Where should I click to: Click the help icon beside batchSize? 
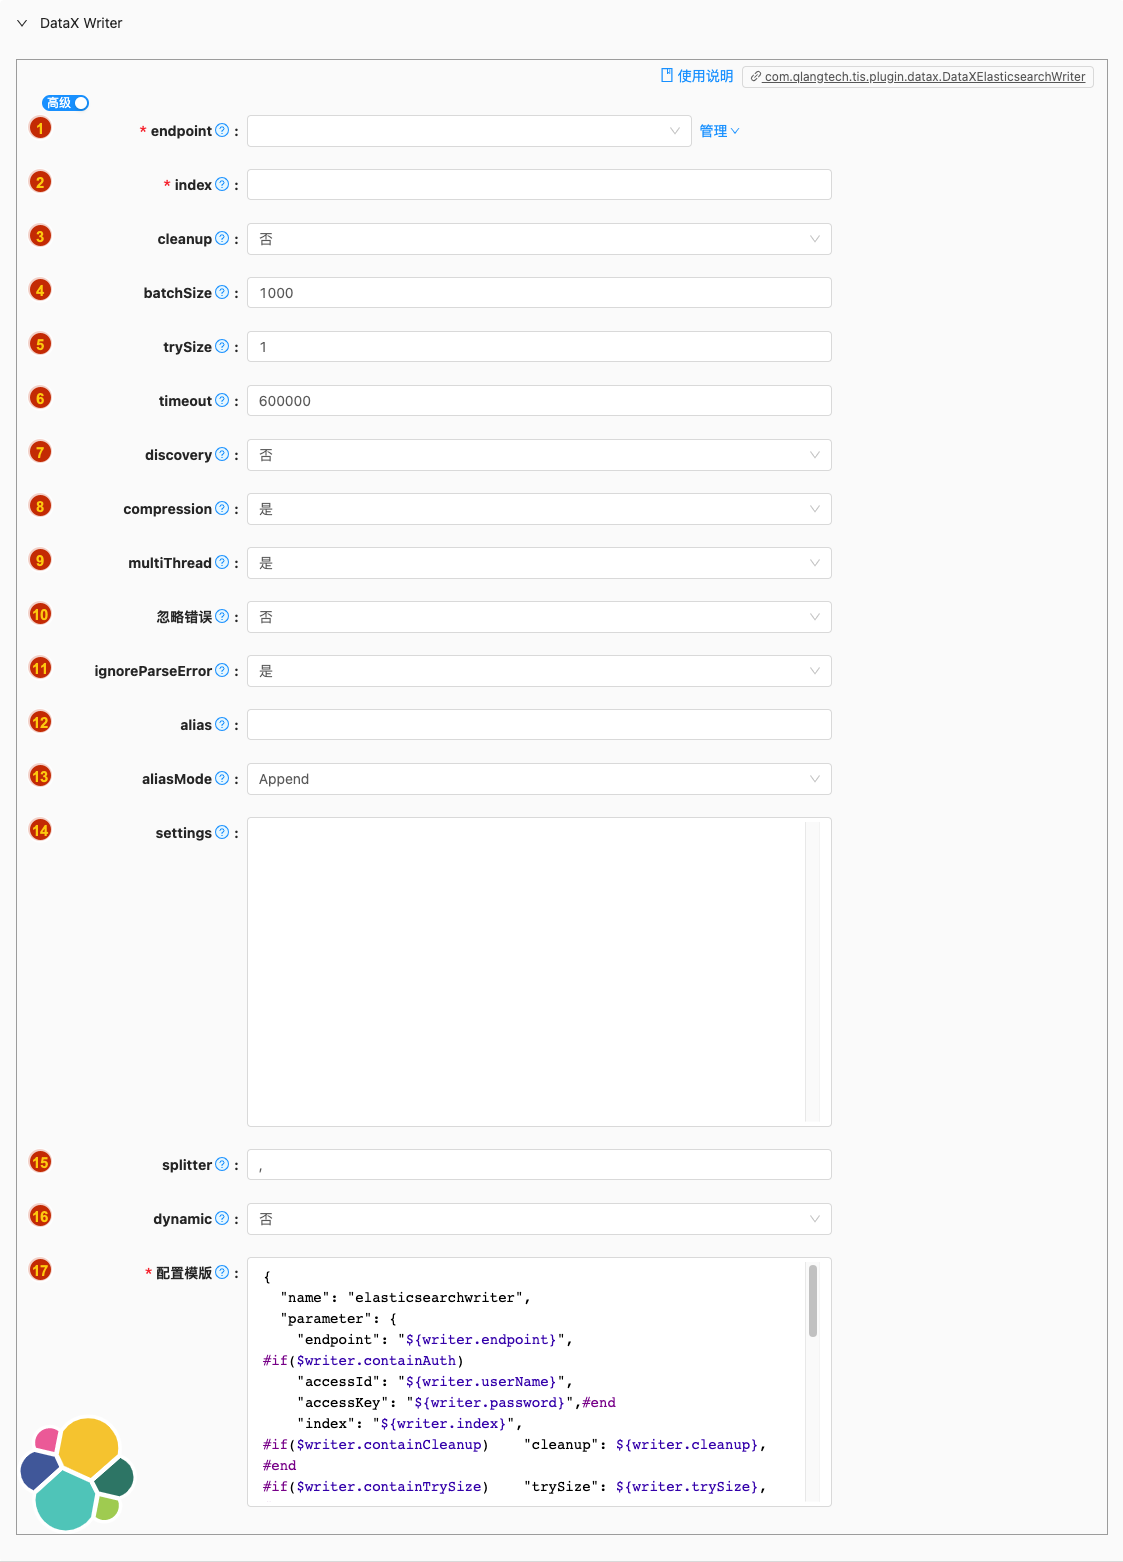pos(222,292)
